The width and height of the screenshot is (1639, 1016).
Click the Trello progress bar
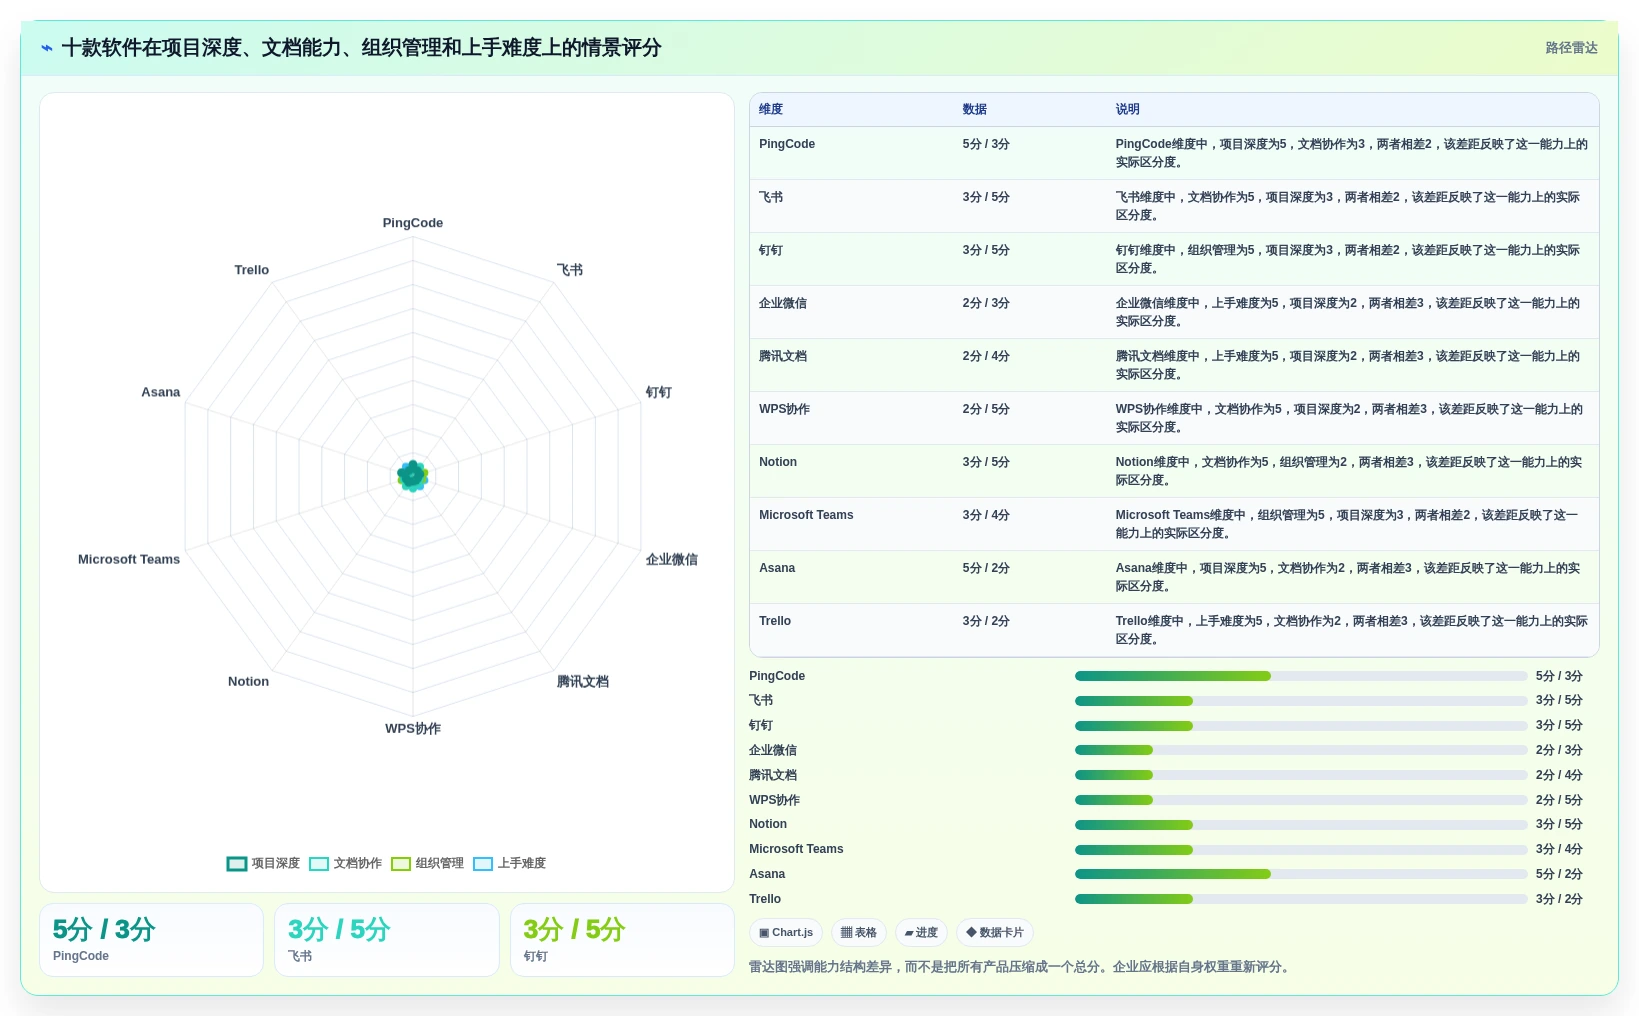coord(1301,899)
